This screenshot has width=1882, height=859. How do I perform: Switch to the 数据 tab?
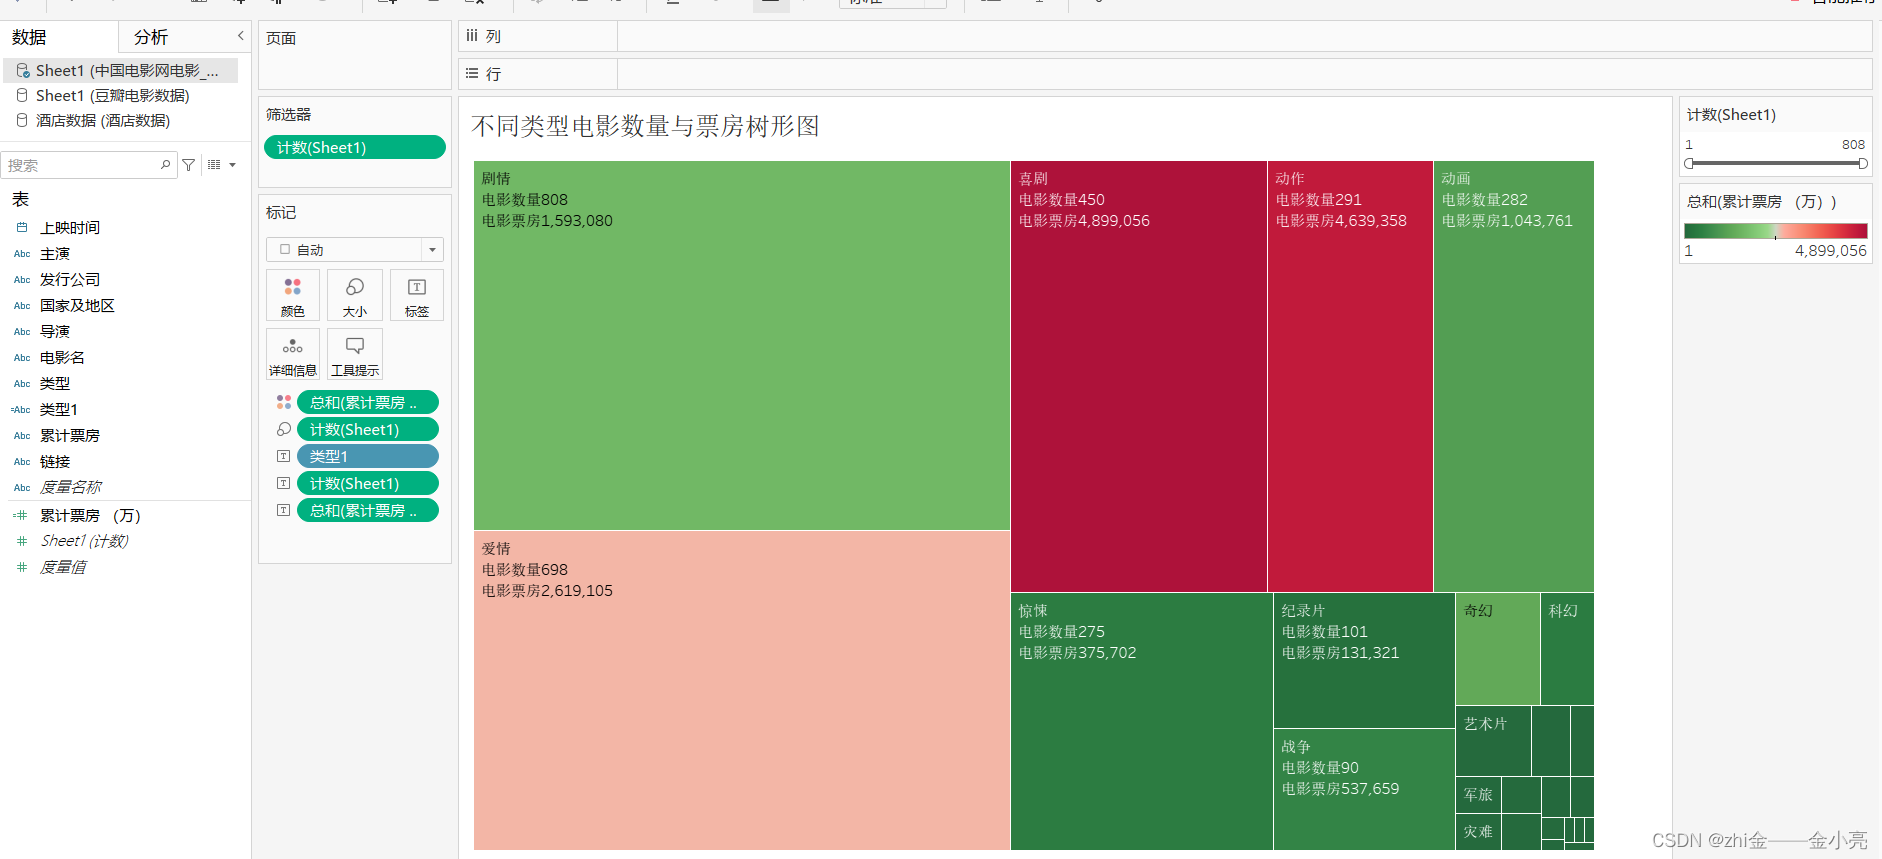(x=30, y=37)
